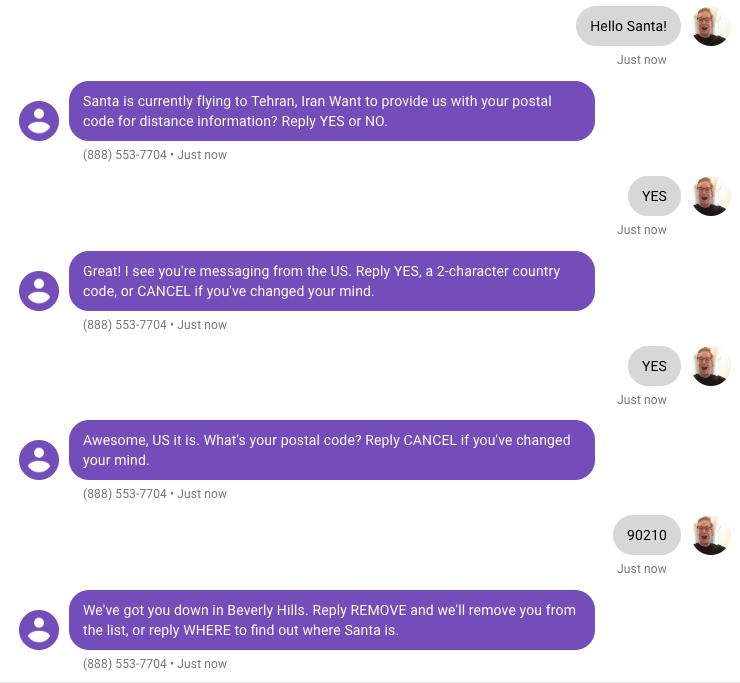
Task: Click the first YES reply bubble
Action: tap(654, 196)
